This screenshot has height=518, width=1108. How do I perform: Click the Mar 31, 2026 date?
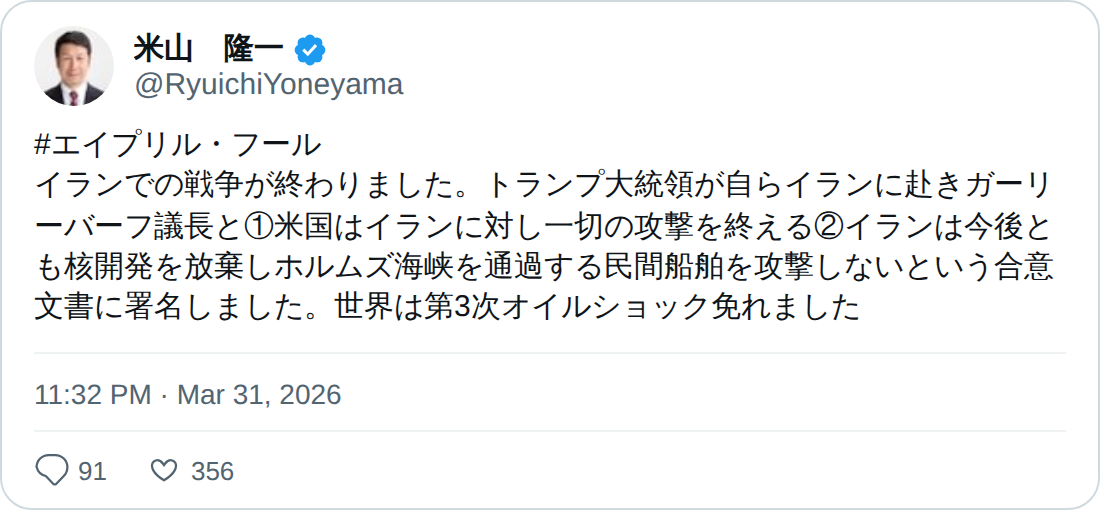click(x=259, y=394)
